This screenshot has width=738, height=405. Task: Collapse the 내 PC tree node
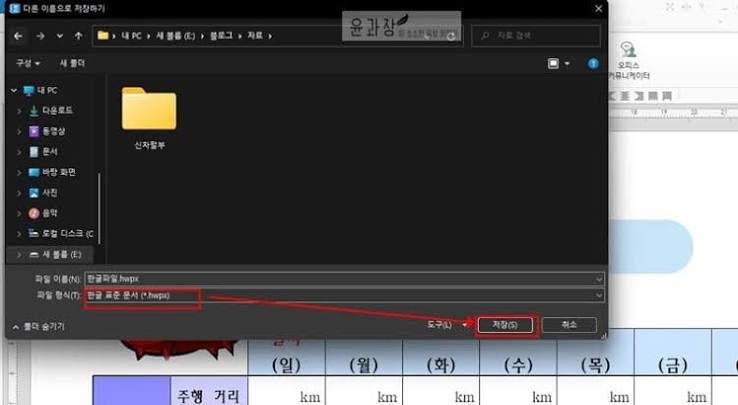[14, 90]
